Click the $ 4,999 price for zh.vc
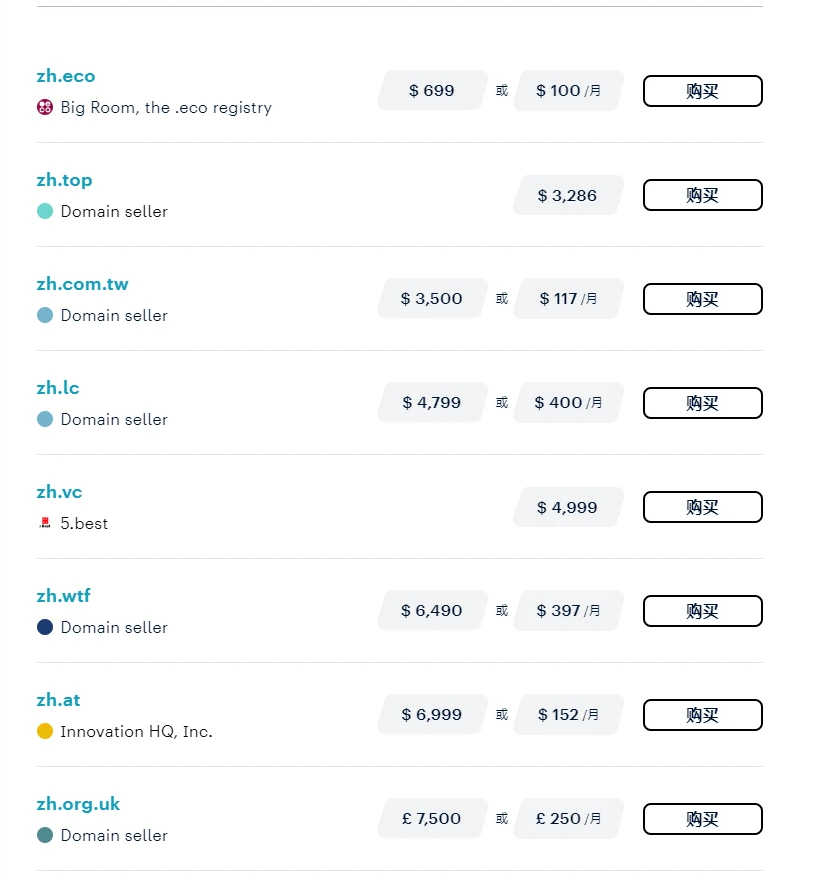The image size is (817, 873). click(x=568, y=507)
